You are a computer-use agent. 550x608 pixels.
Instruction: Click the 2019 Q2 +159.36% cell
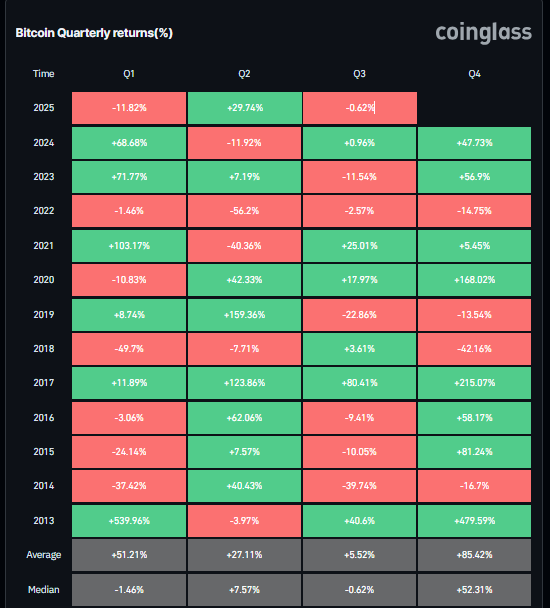[x=244, y=315]
